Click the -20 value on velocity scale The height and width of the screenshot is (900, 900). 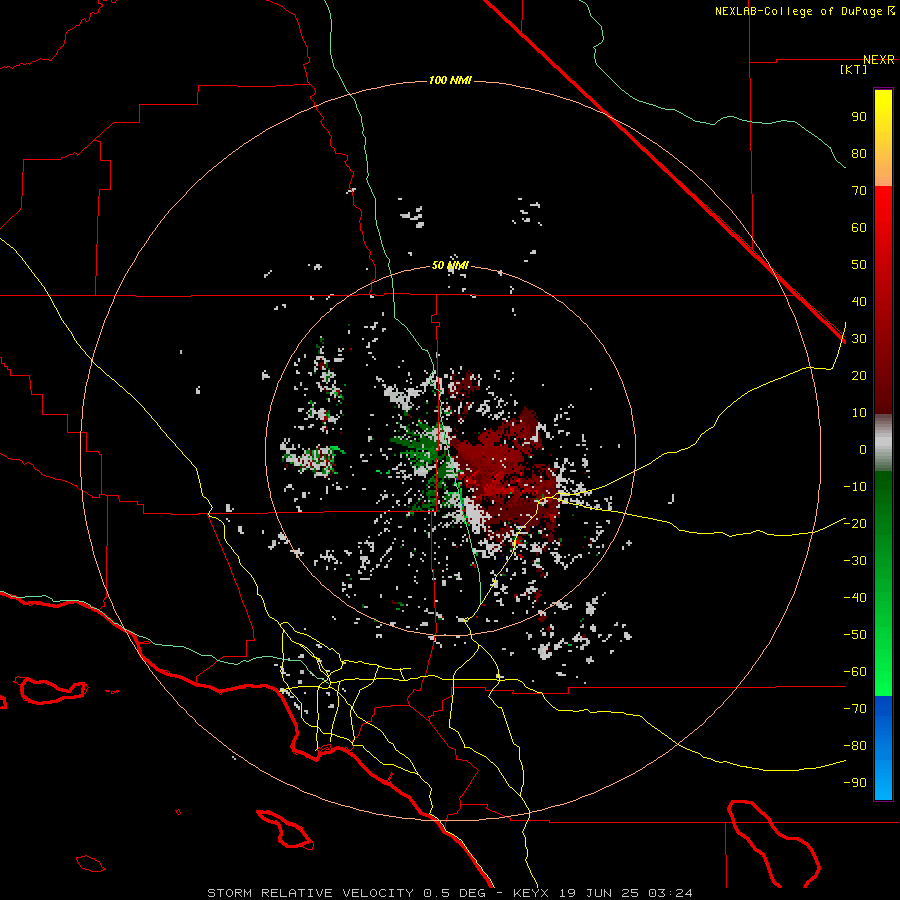tap(855, 523)
